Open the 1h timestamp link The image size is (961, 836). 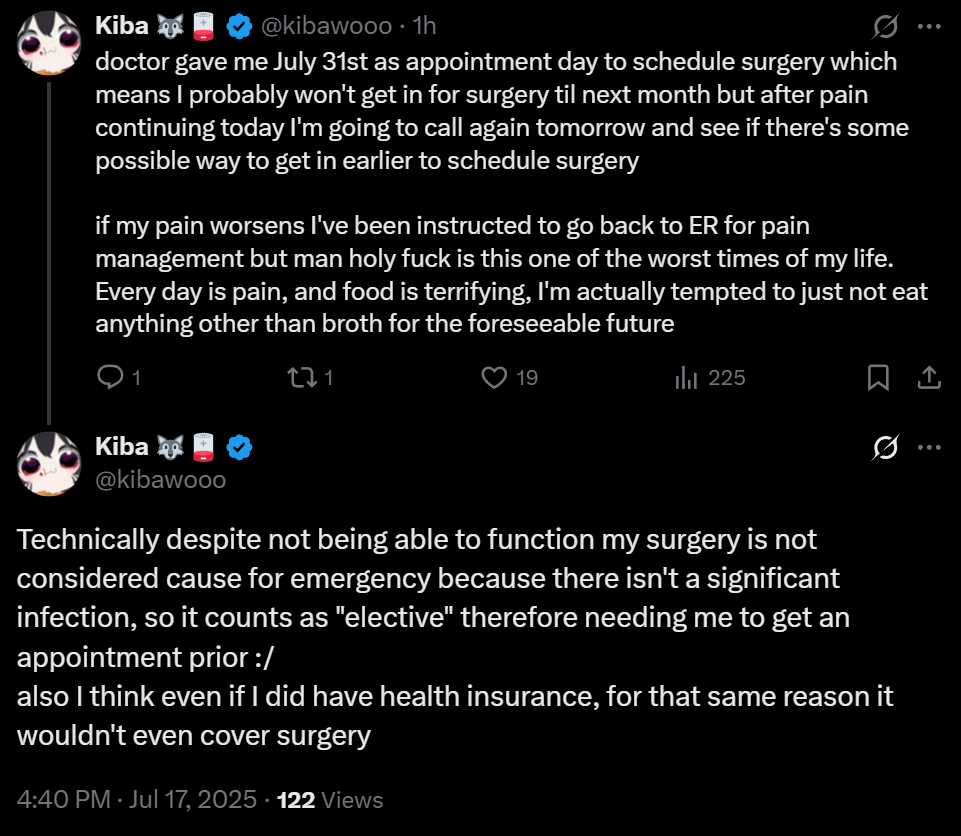coord(425,26)
